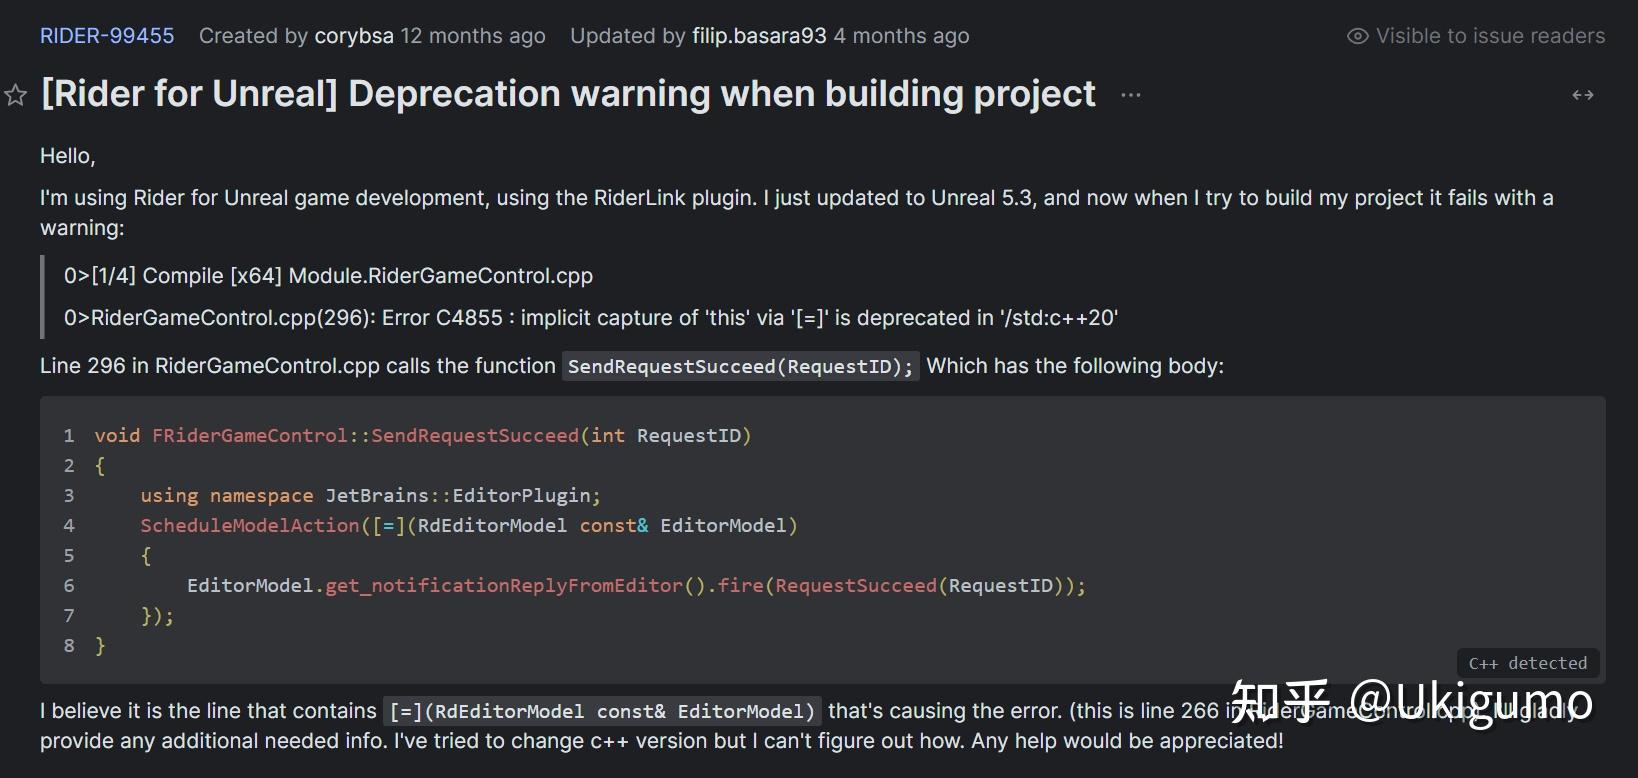
Task: Click the 12 months ago created timestamp
Action: [473, 36]
